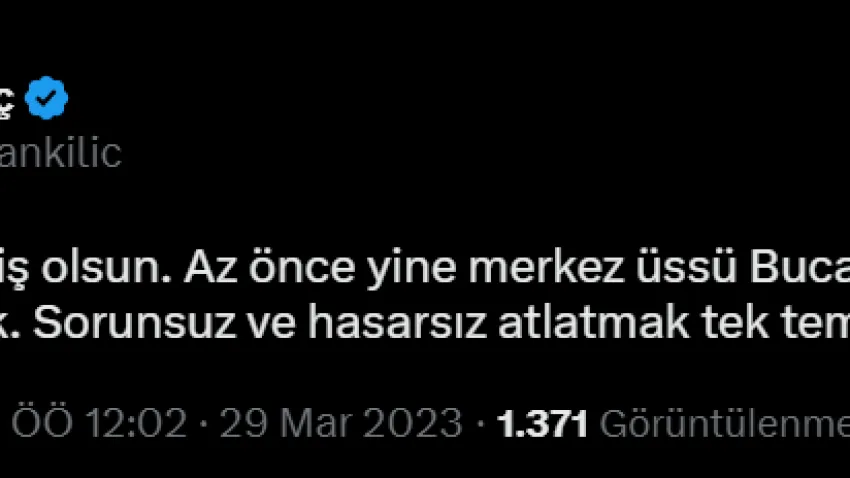Image resolution: width=850 pixels, height=478 pixels.
Task: Click the word "atlatmak" in tweet
Action: (x=594, y=323)
